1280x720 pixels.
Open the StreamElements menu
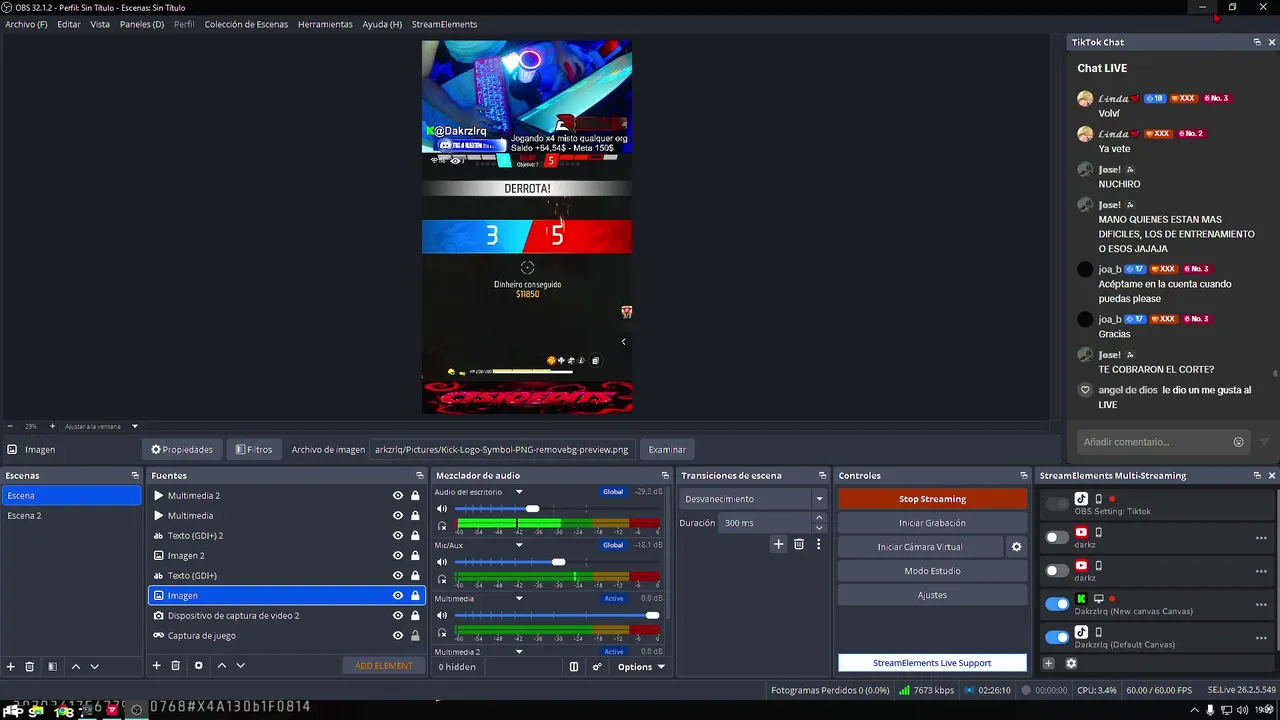click(x=445, y=24)
